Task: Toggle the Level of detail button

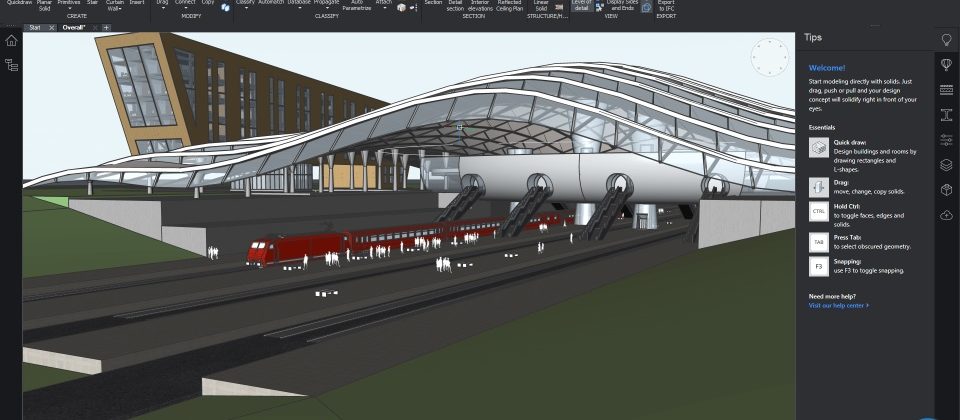Action: click(x=581, y=5)
